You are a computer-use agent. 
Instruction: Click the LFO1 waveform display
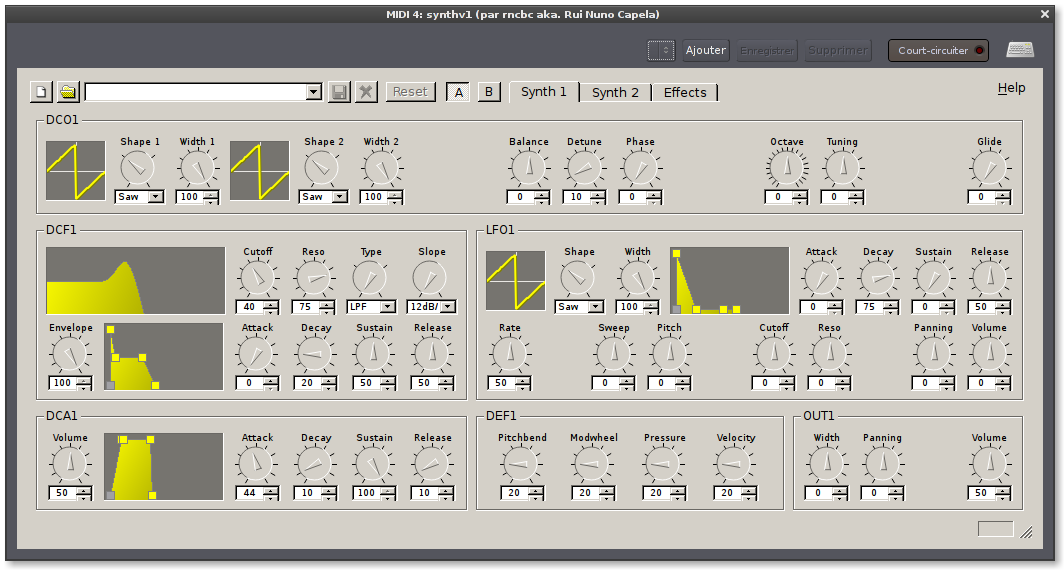515,280
